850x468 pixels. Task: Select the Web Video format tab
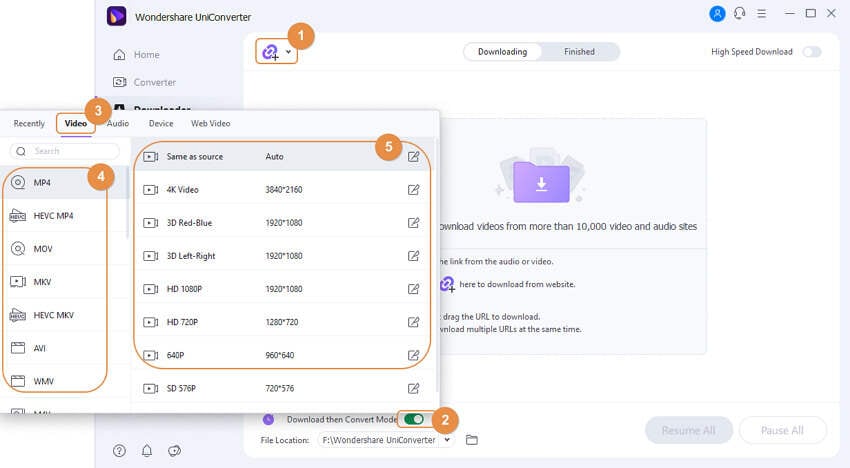(x=210, y=124)
